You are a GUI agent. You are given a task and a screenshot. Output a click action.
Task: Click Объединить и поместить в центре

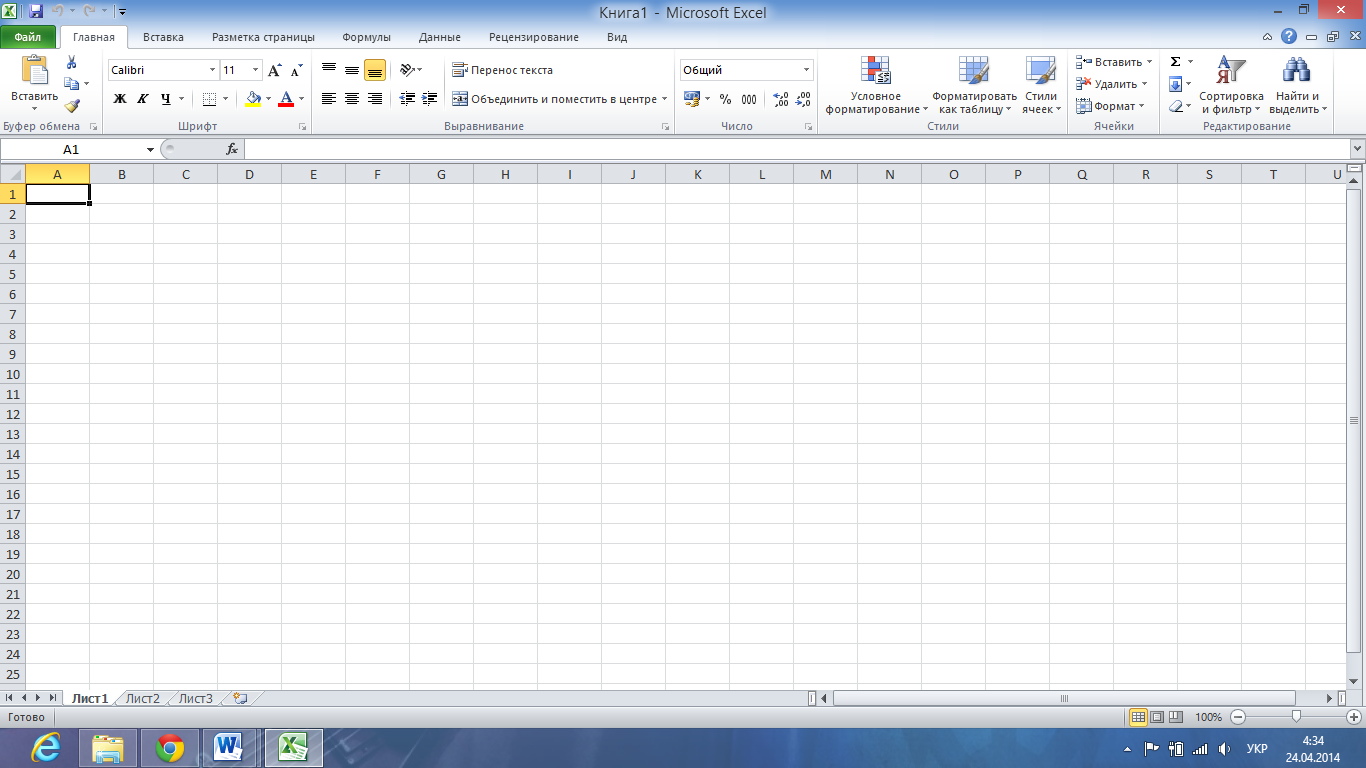(555, 99)
